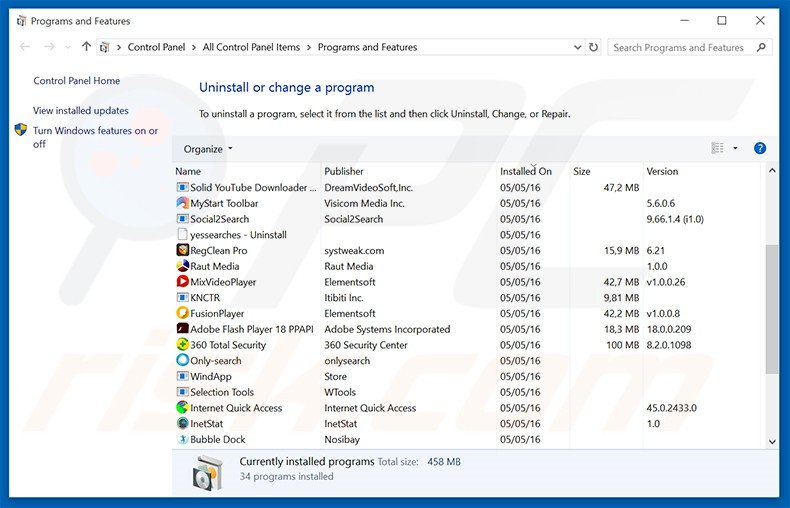Viewport: 790px width, 508px height.
Task: Open help with the question mark icon
Action: tap(759, 148)
